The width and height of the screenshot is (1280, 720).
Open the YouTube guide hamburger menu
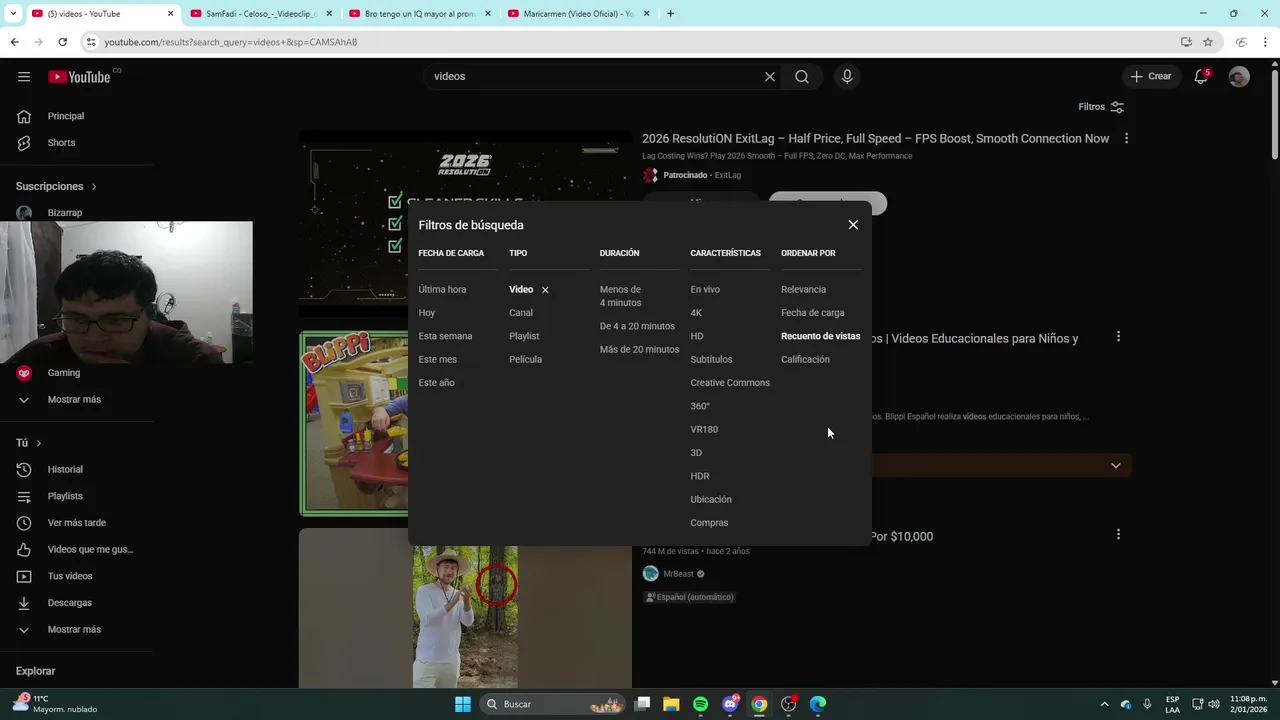pyautogui.click(x=24, y=77)
